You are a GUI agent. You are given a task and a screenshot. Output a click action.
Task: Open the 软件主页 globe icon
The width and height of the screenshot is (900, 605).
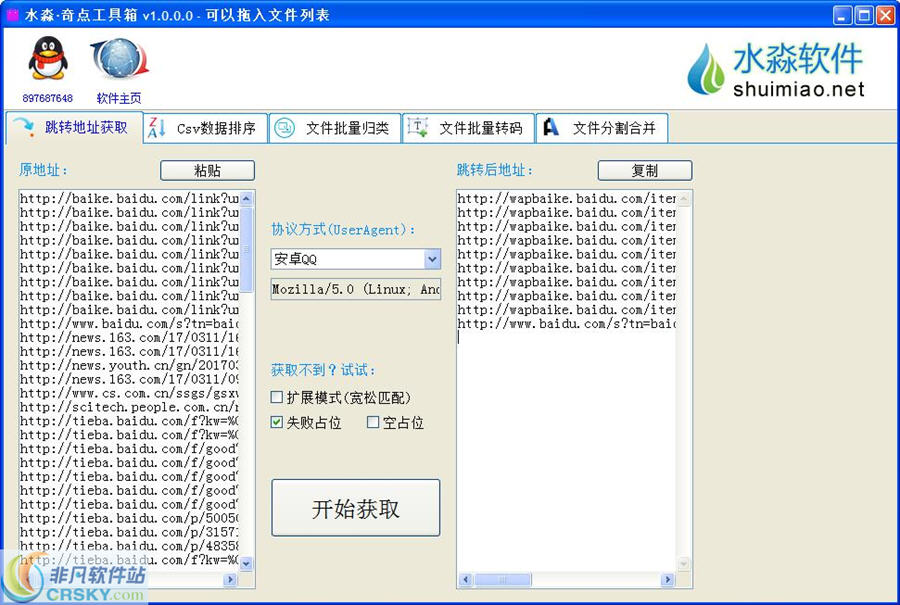point(119,58)
